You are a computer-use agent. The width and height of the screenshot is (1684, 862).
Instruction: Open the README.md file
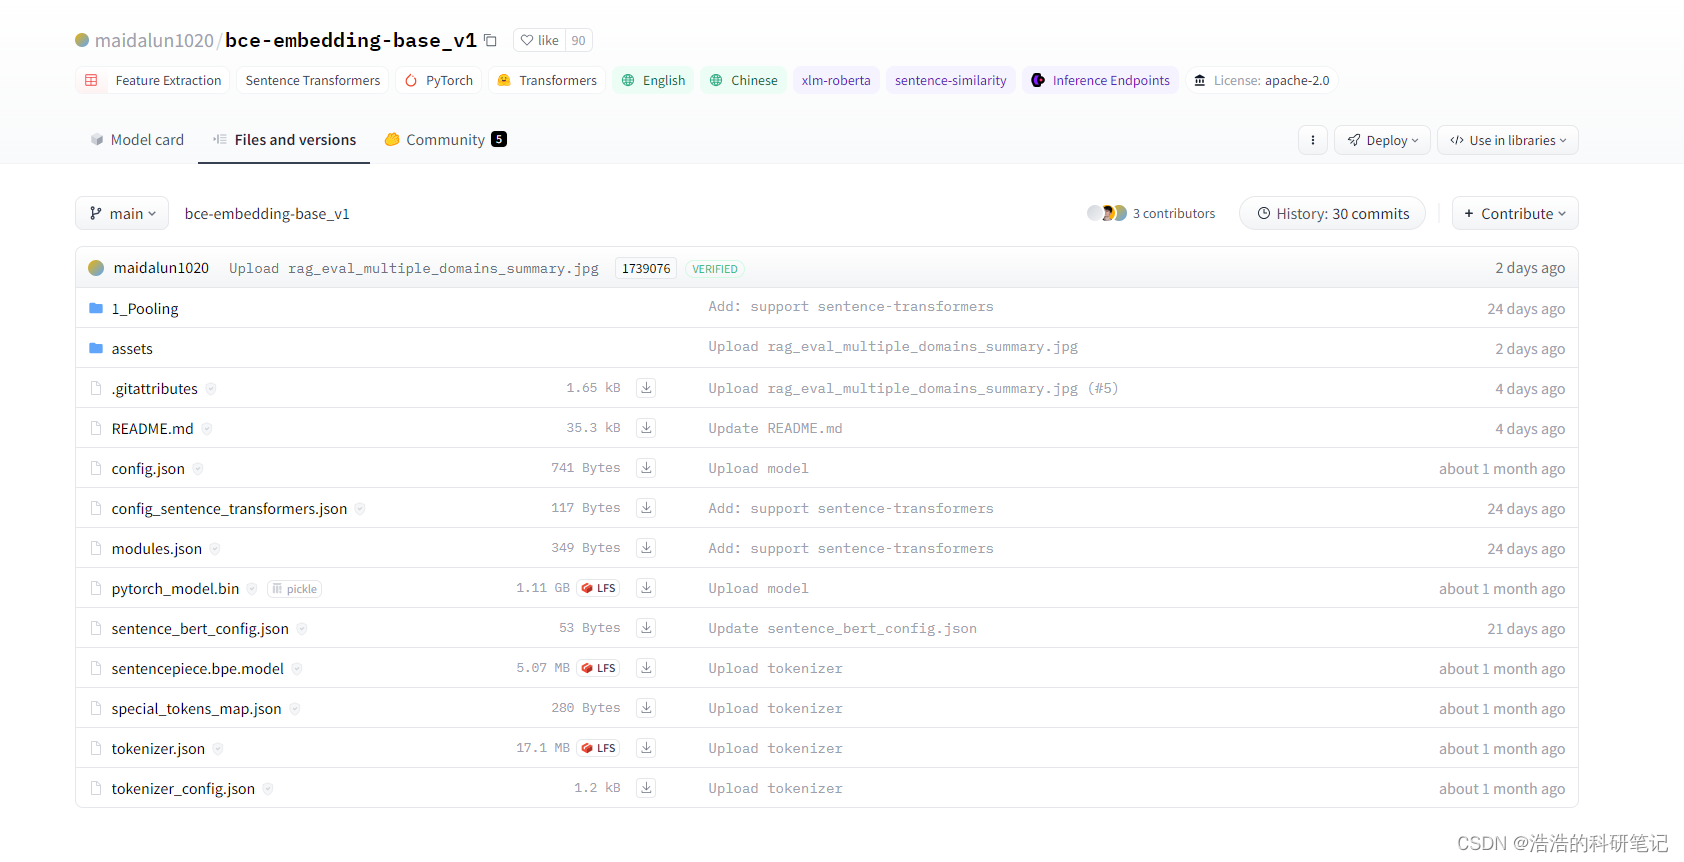(152, 428)
